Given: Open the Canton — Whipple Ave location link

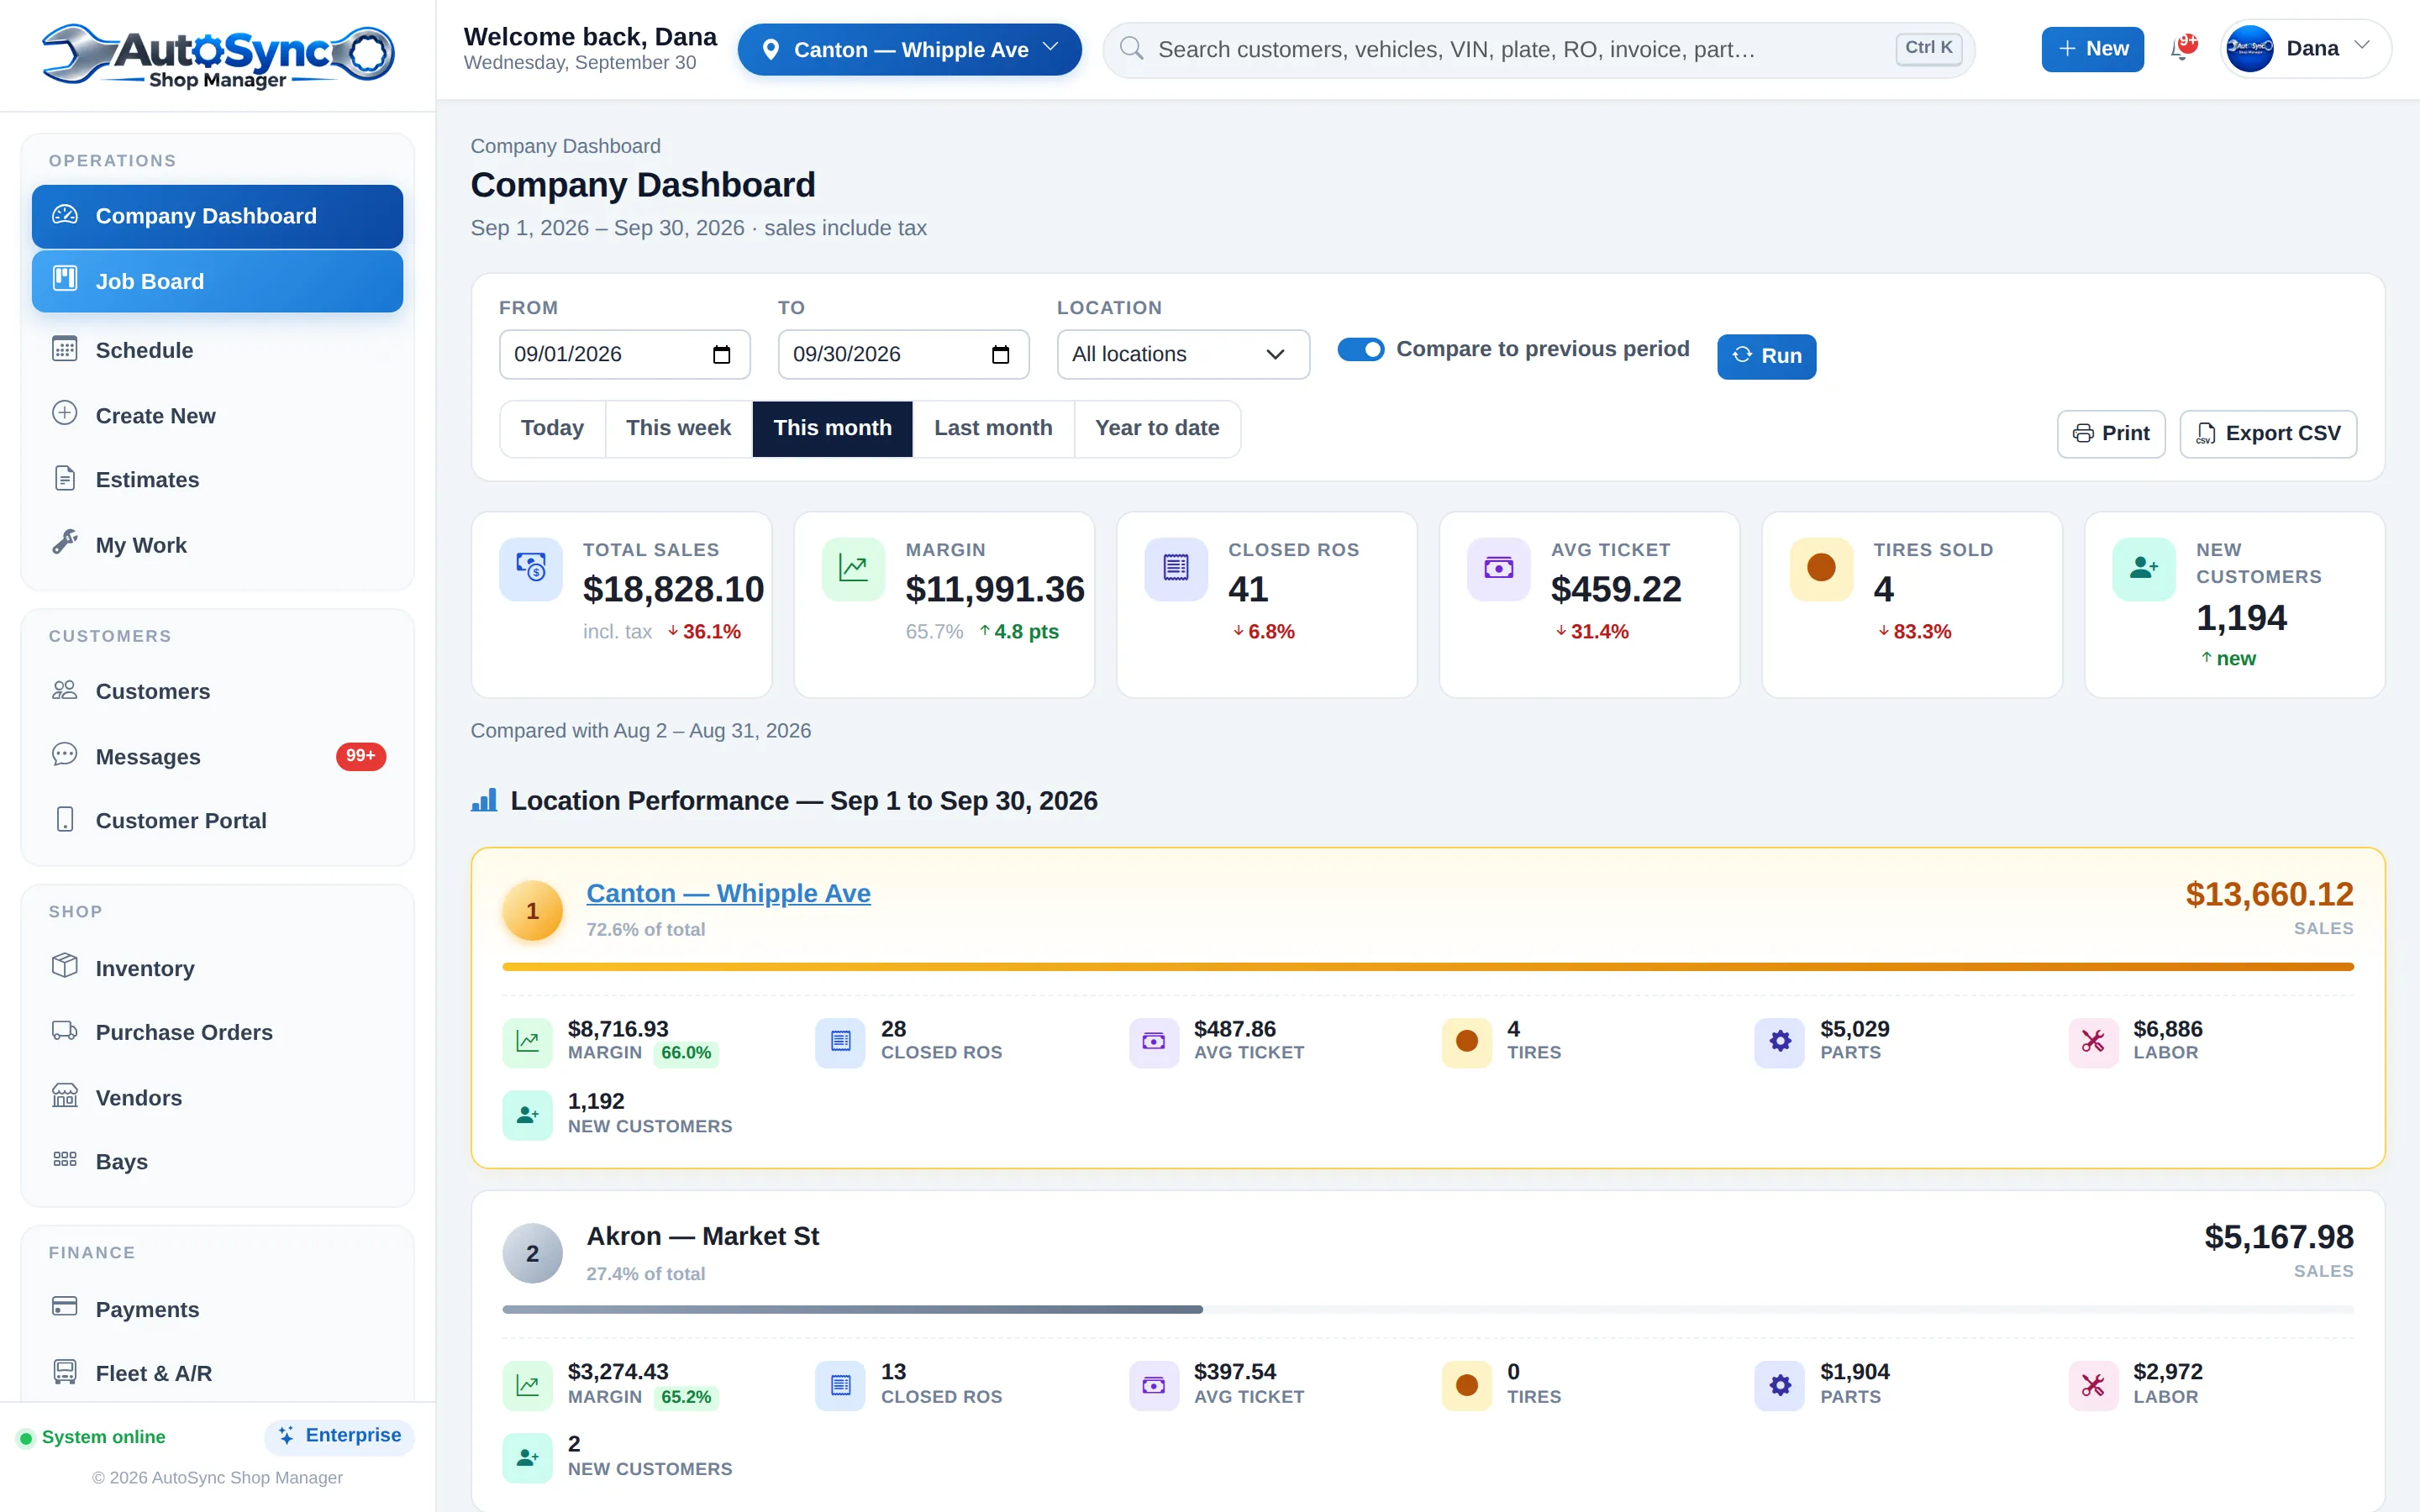Looking at the screenshot, I should point(728,893).
